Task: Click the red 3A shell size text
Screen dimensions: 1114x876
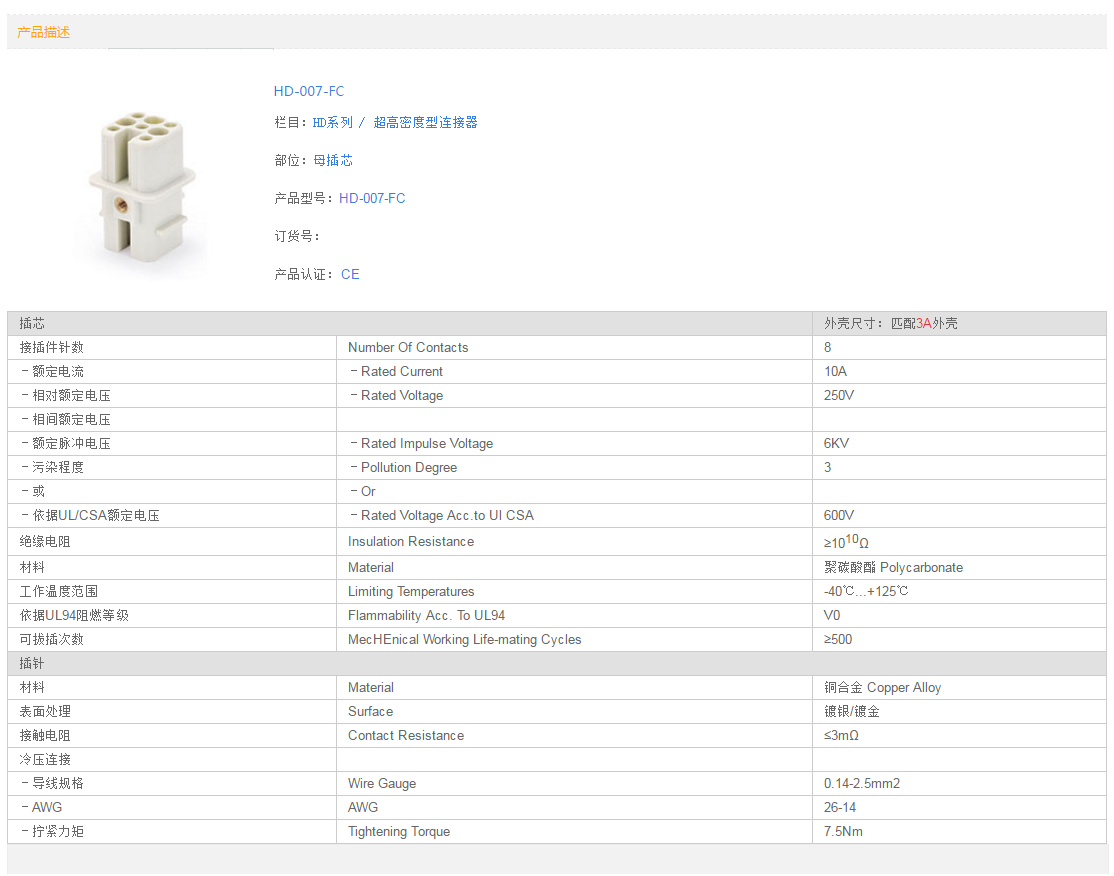Action: [x=924, y=323]
